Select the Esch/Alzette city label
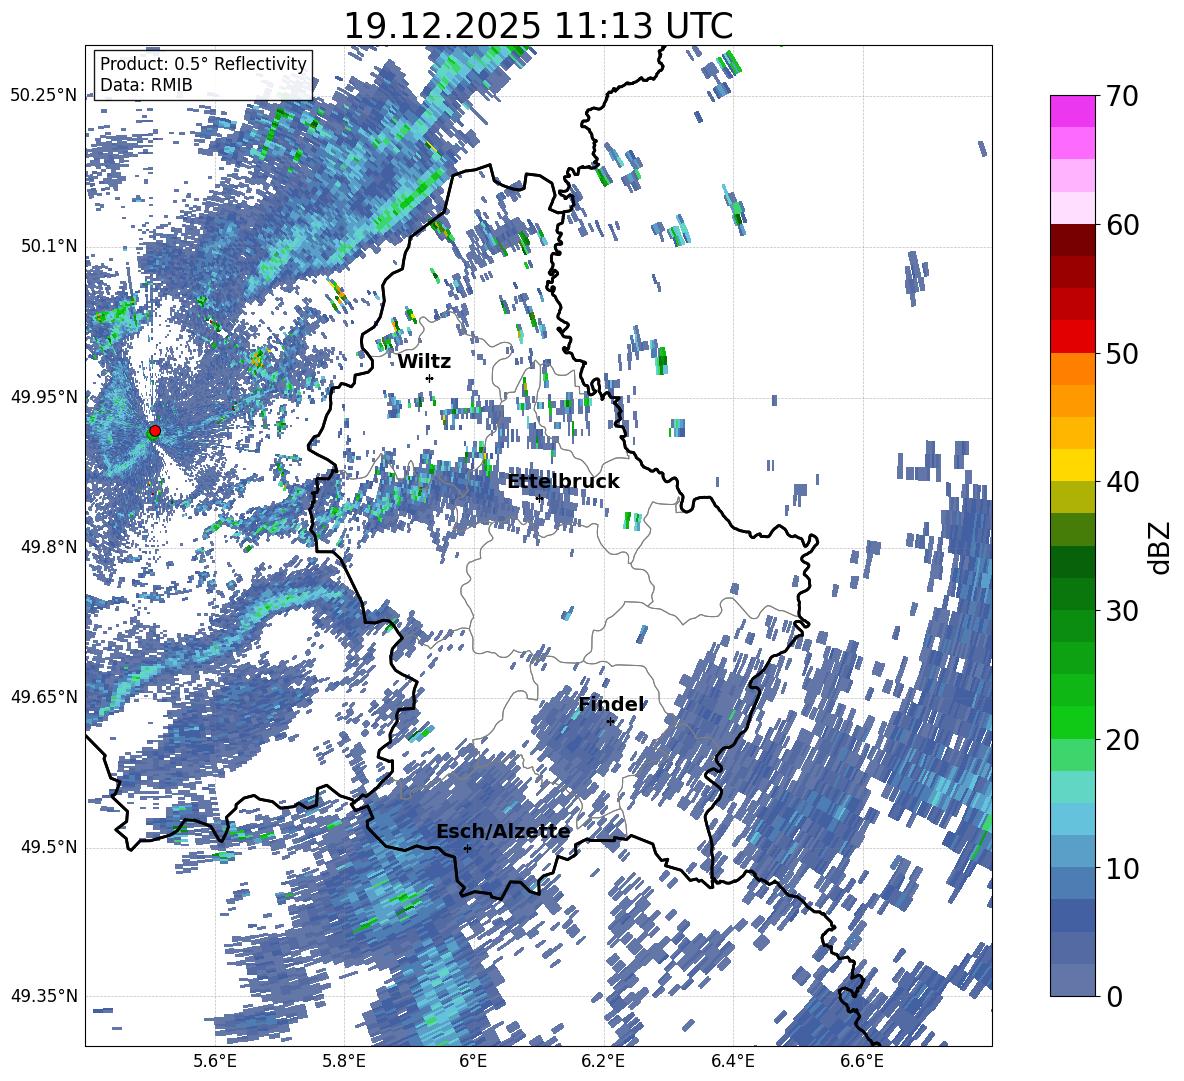The width and height of the screenshot is (1184, 1081). (503, 832)
